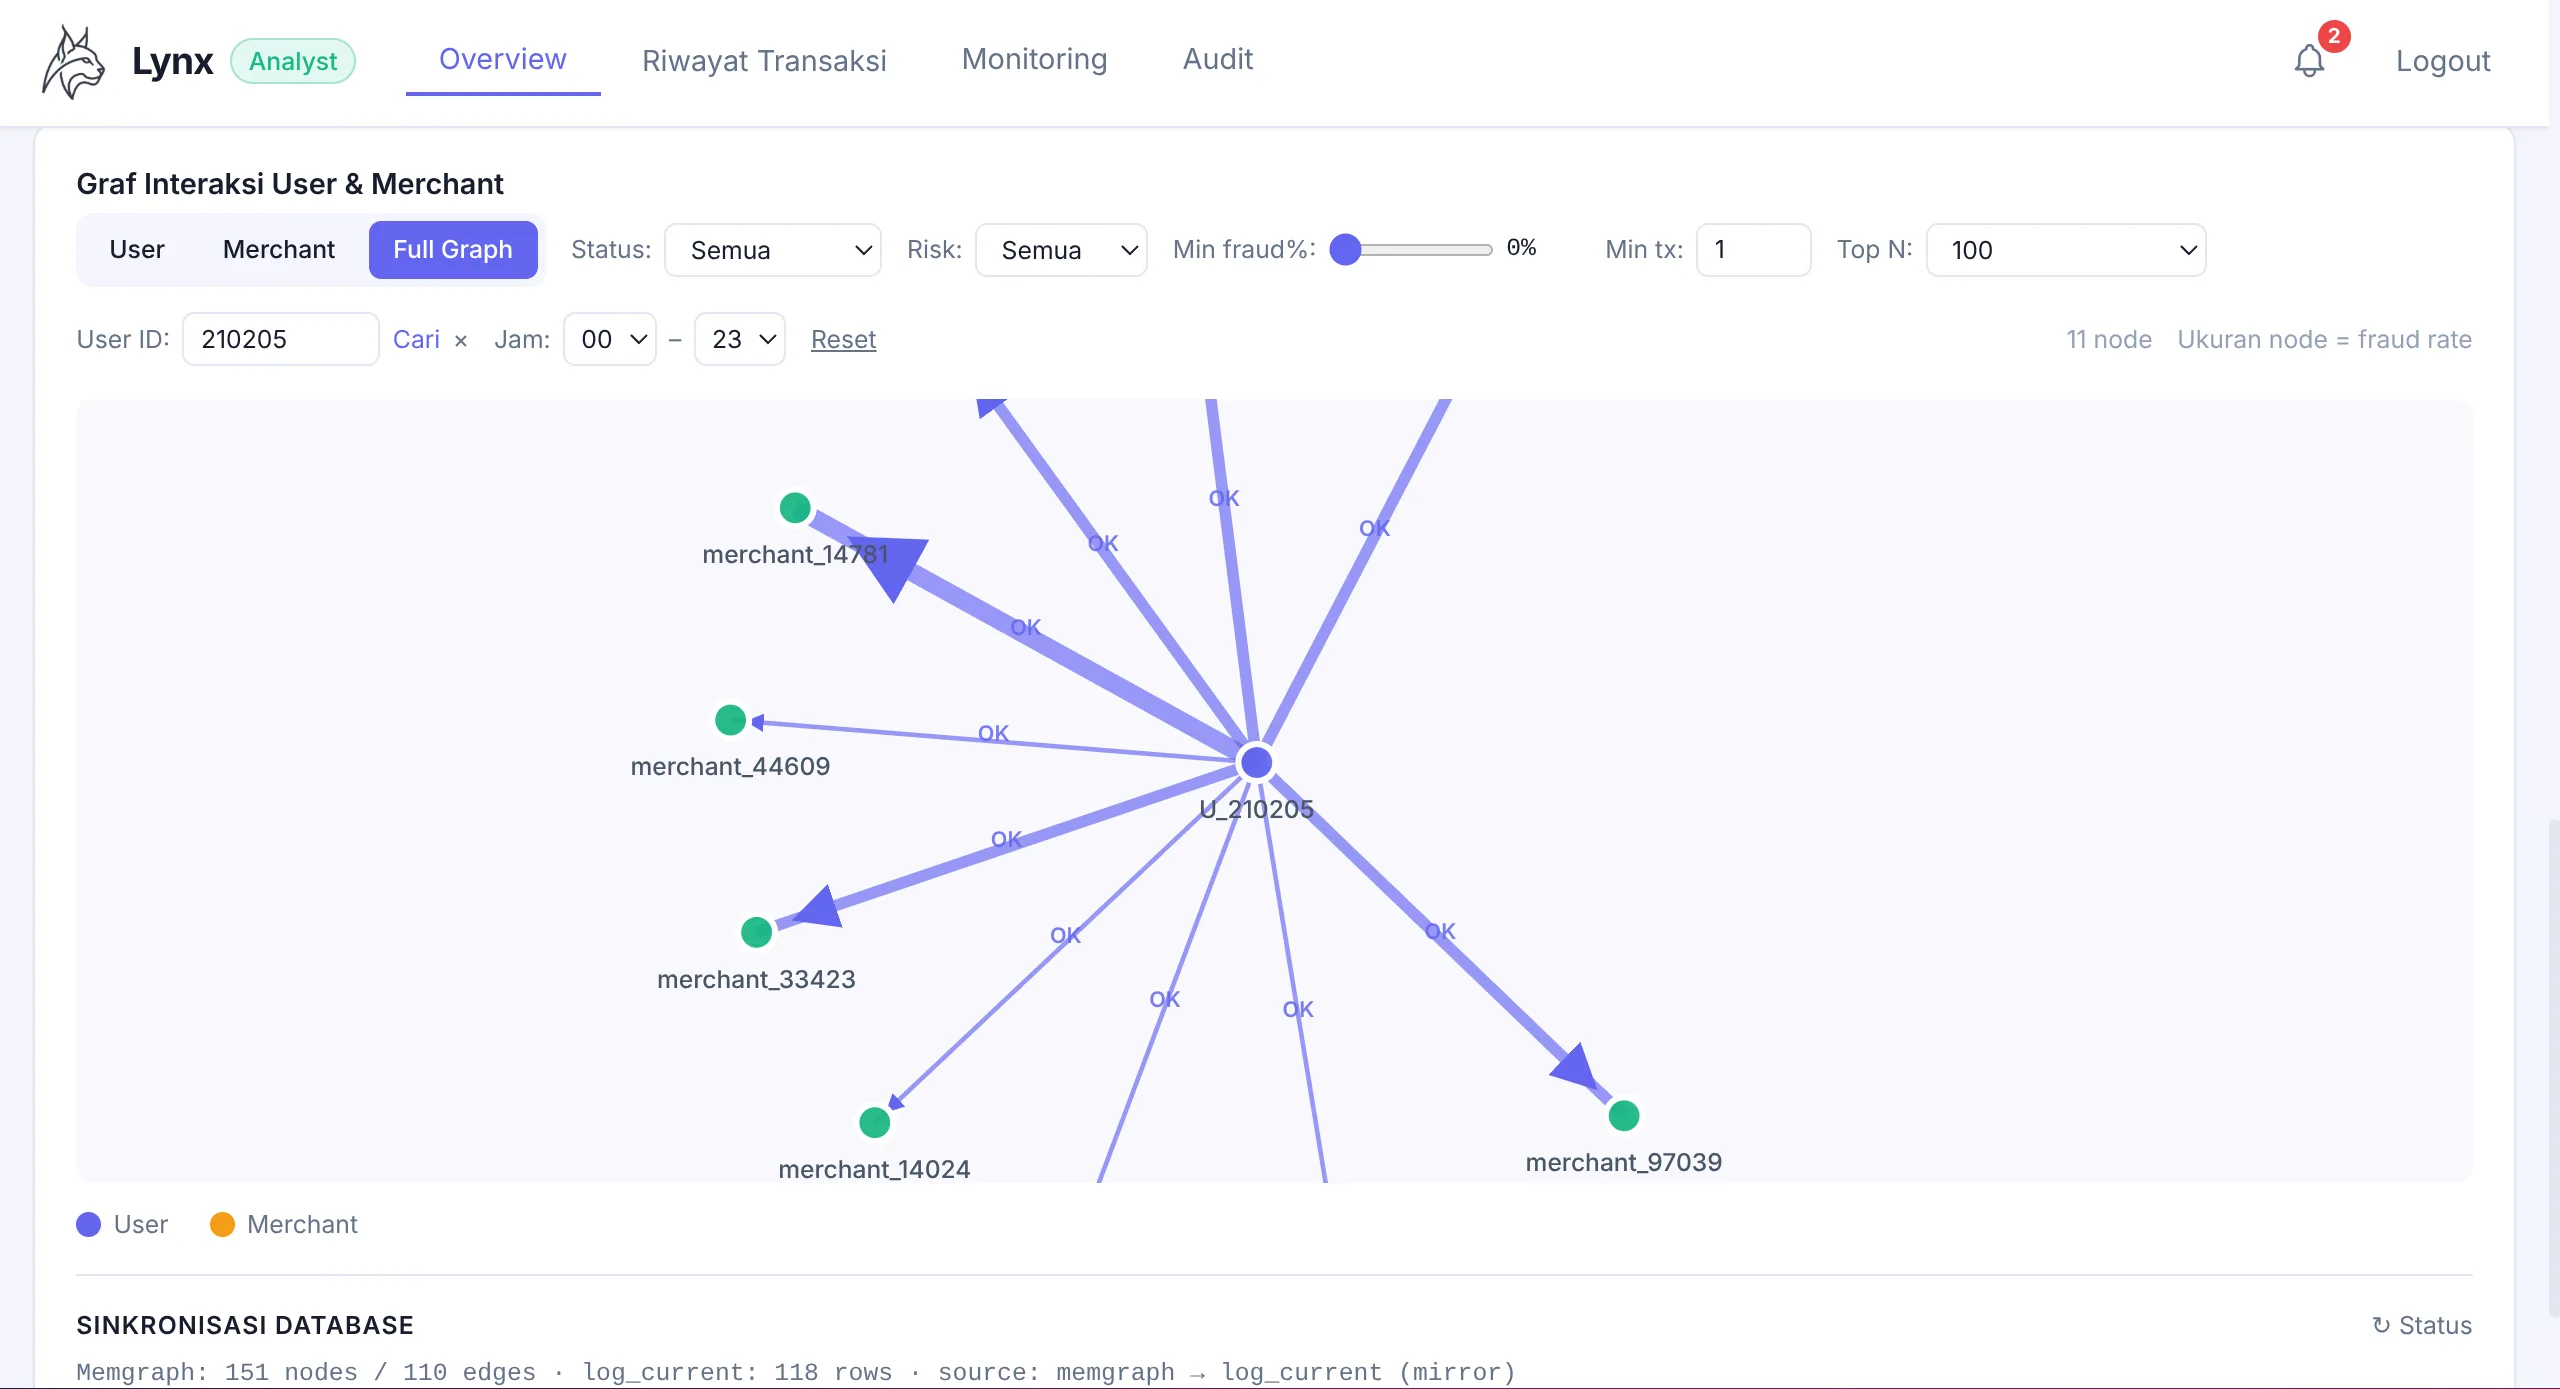Click the Reset link
The width and height of the screenshot is (2560, 1389).
point(843,340)
